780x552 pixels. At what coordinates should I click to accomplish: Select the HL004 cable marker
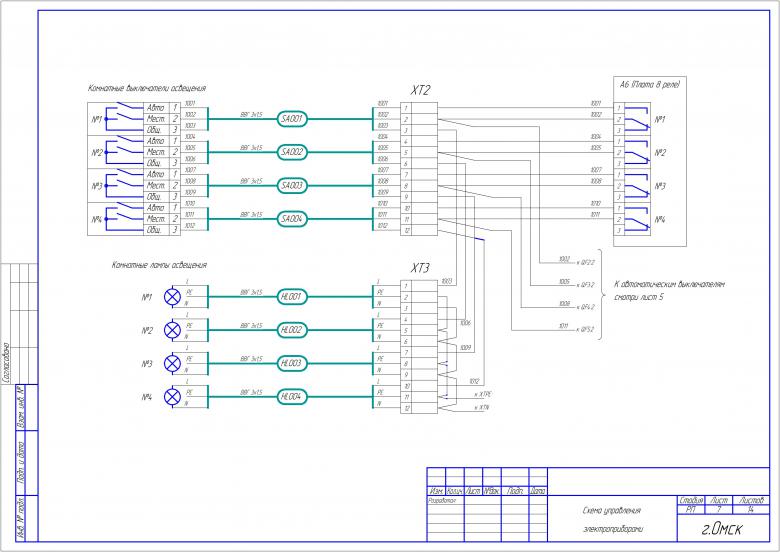[x=292, y=397]
